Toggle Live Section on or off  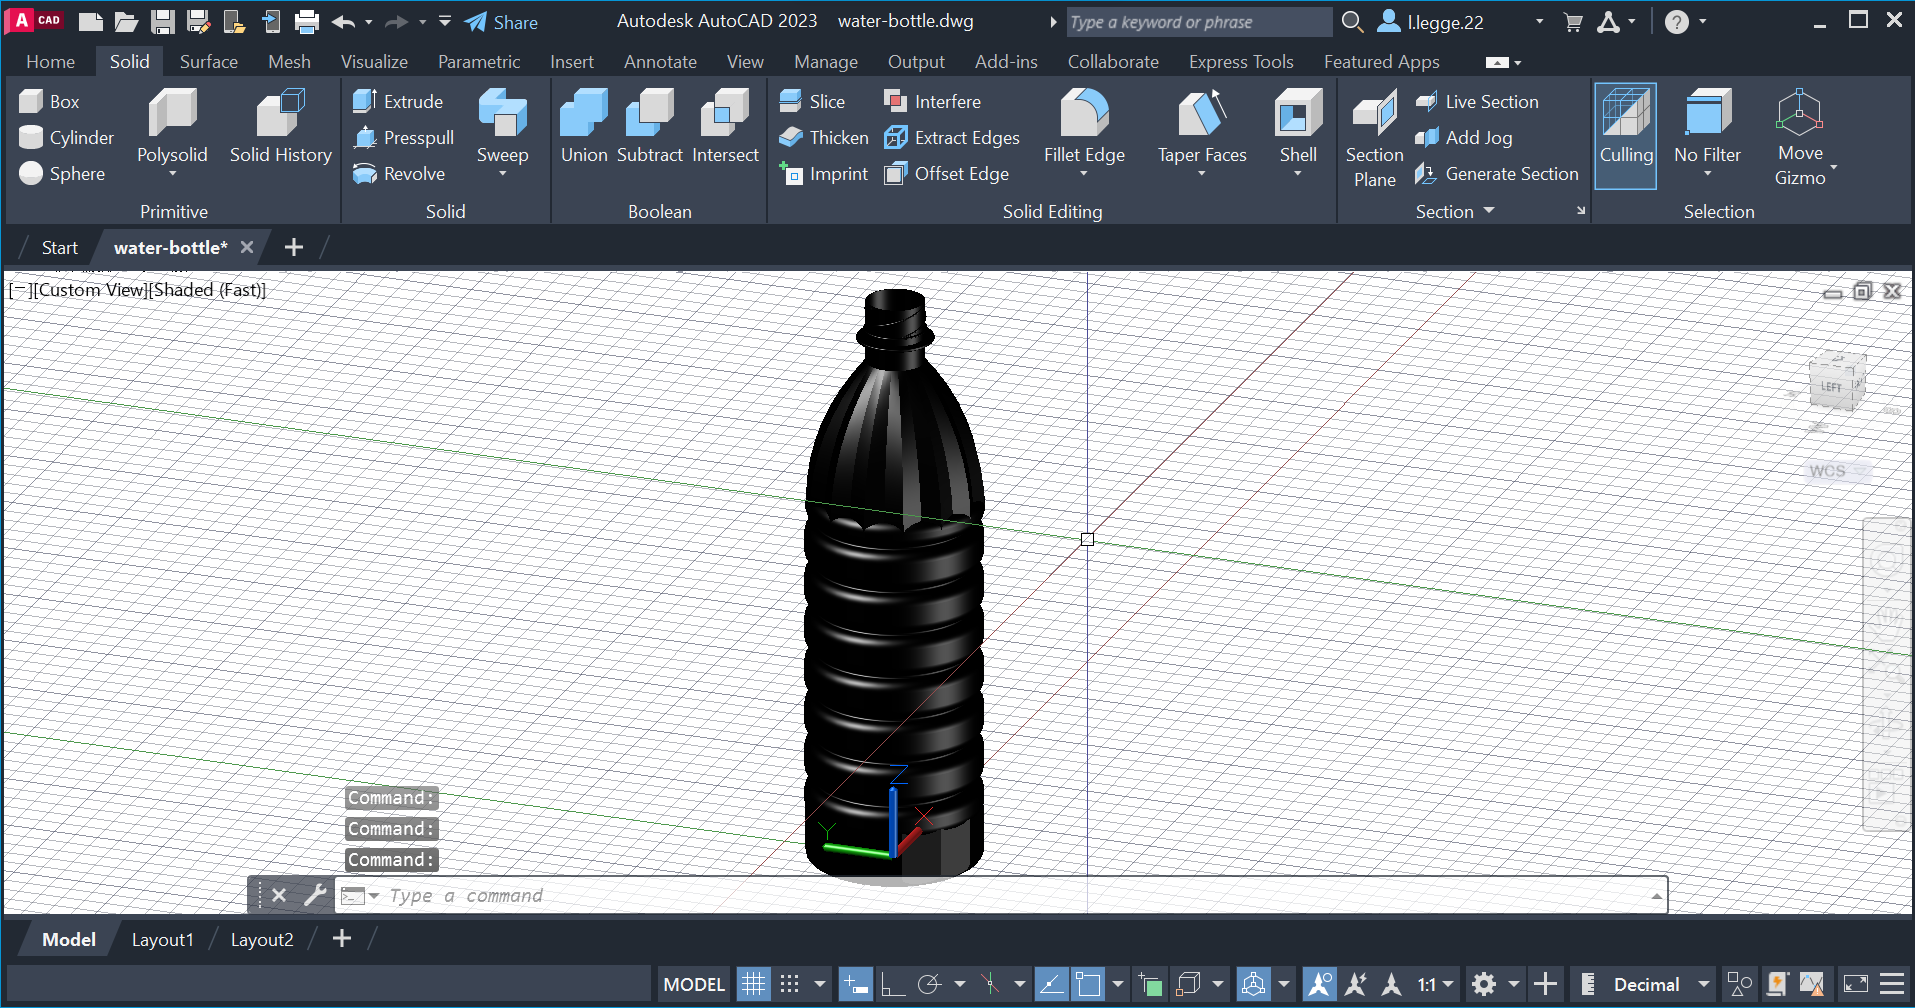click(x=1476, y=101)
